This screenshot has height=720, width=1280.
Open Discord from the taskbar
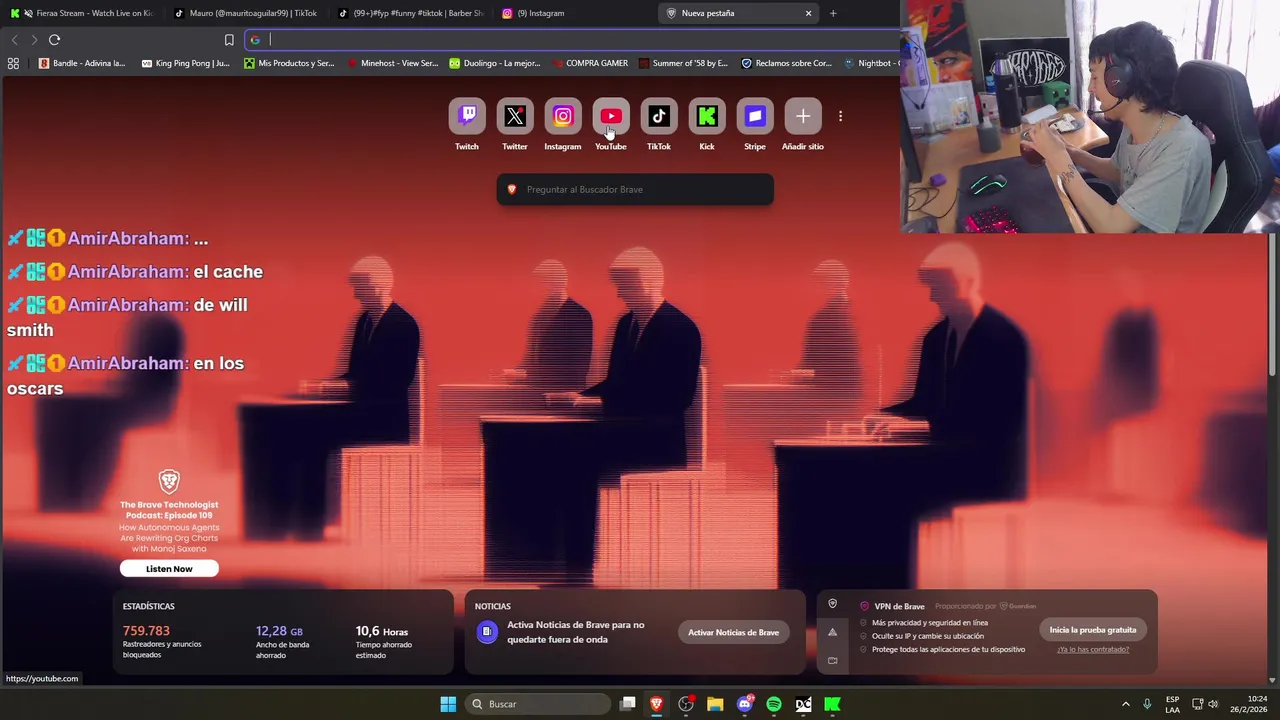(x=744, y=704)
